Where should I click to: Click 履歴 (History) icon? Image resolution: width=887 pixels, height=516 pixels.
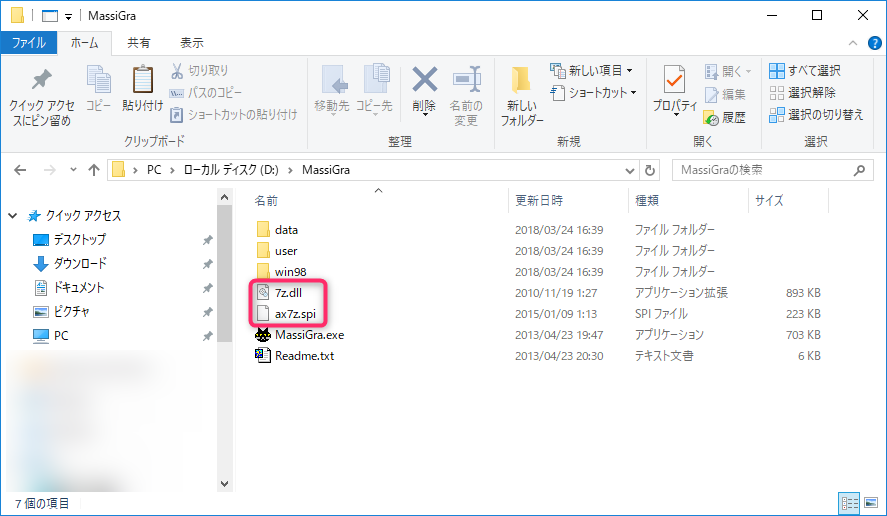point(711,118)
